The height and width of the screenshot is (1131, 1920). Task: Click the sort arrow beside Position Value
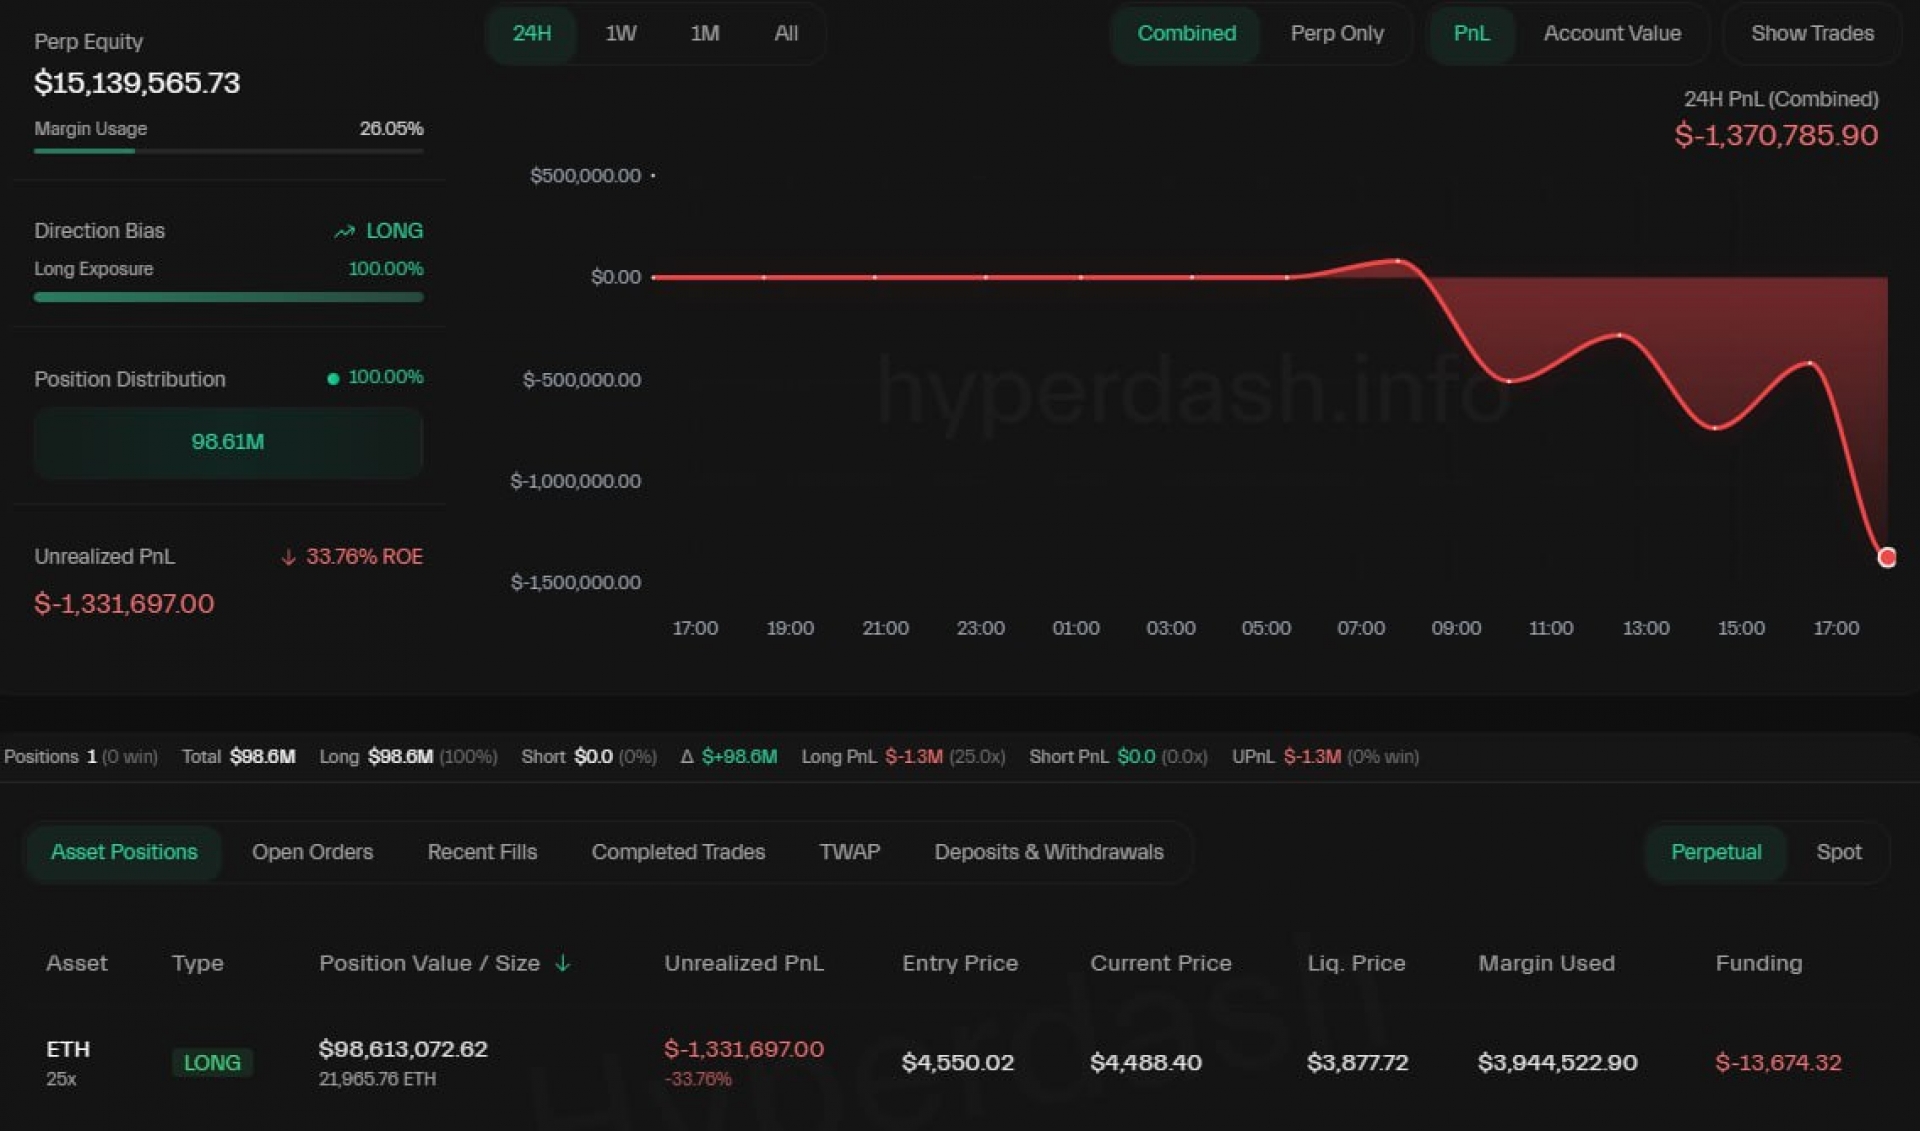563,963
